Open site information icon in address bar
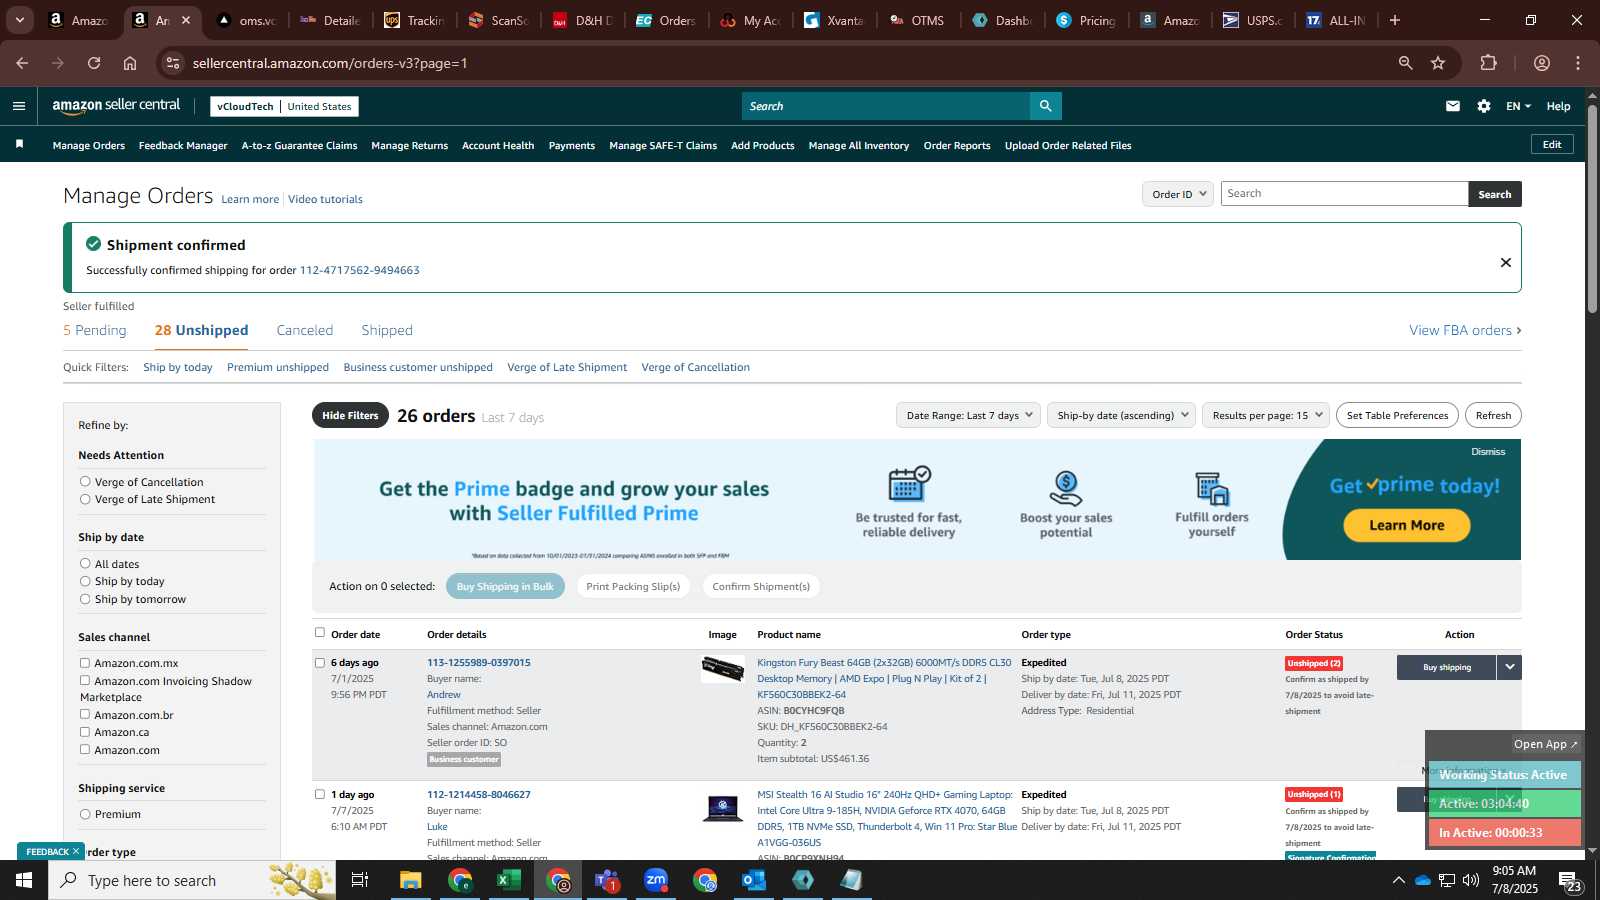Screen dimensions: 1600x900 coord(173,63)
